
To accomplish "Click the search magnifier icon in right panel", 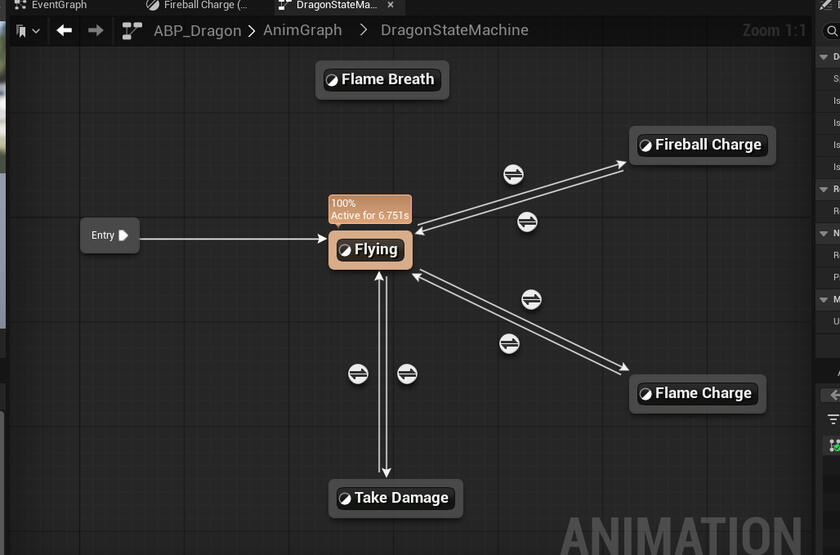I will (832, 31).
